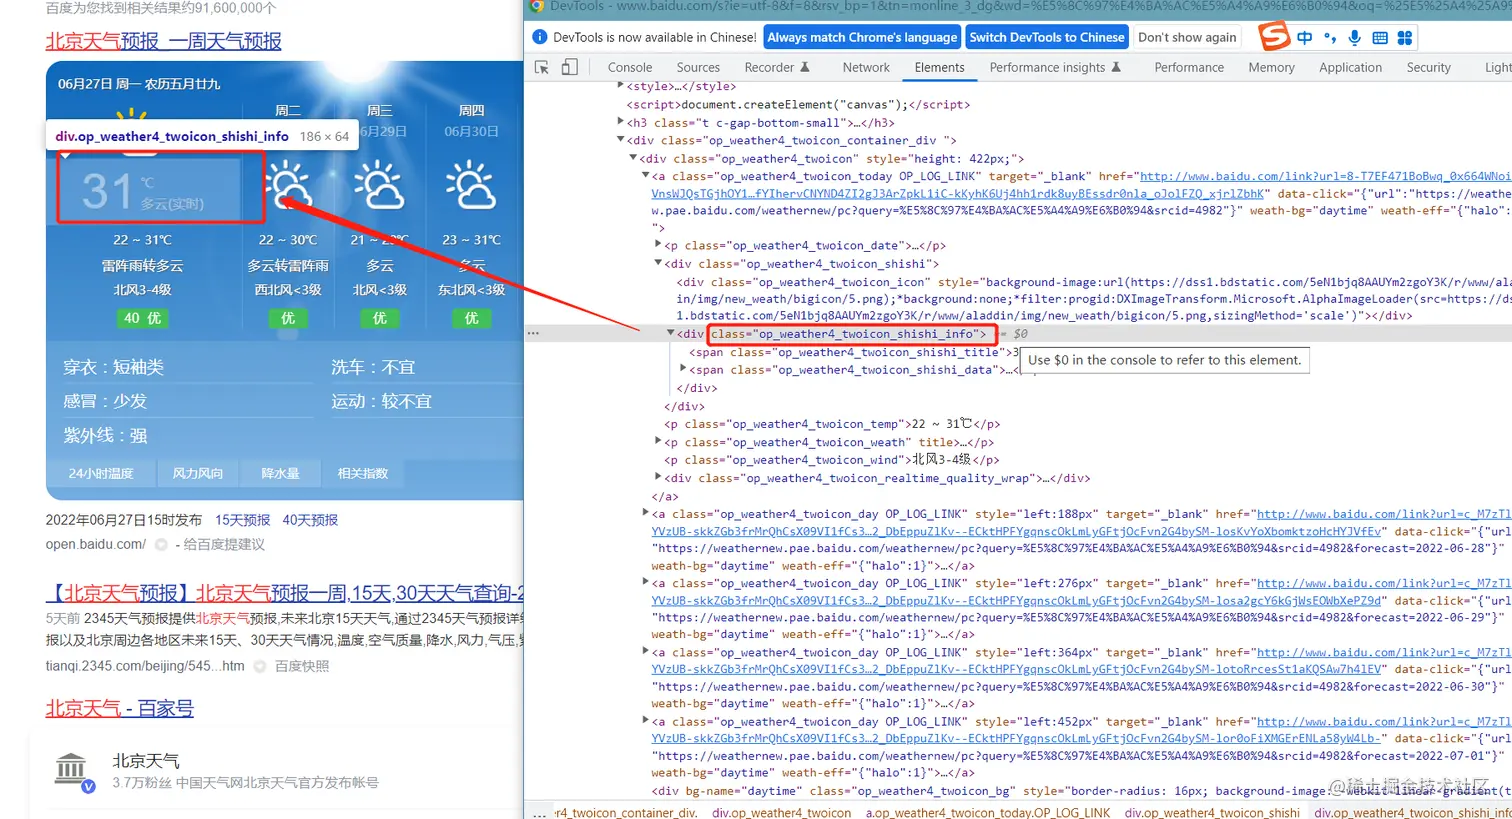Screen dimensions: 1512x819
Task: Switch to the Application tab
Action: pos(1350,67)
